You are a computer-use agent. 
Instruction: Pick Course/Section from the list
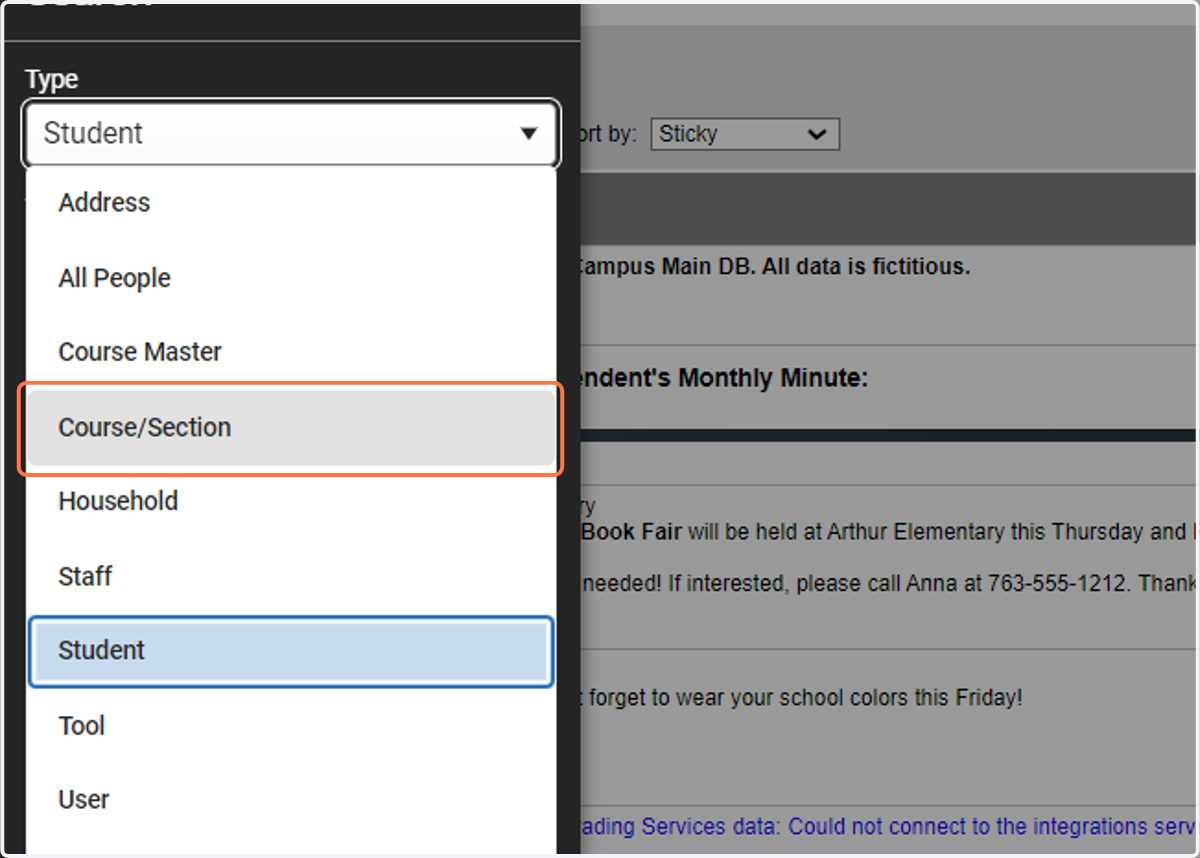290,427
